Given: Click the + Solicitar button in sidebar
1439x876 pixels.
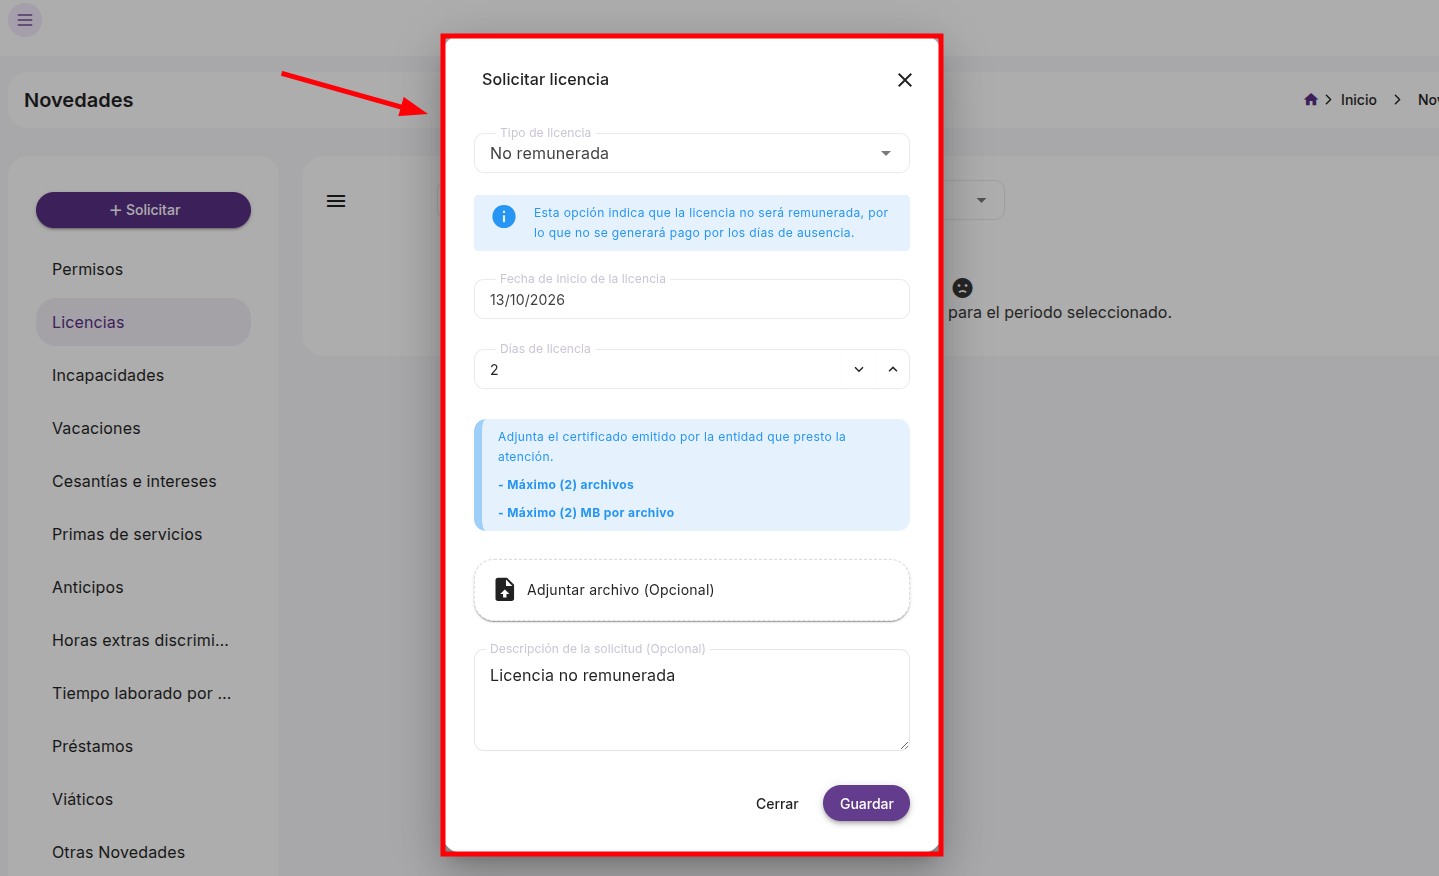Looking at the screenshot, I should coord(143,210).
